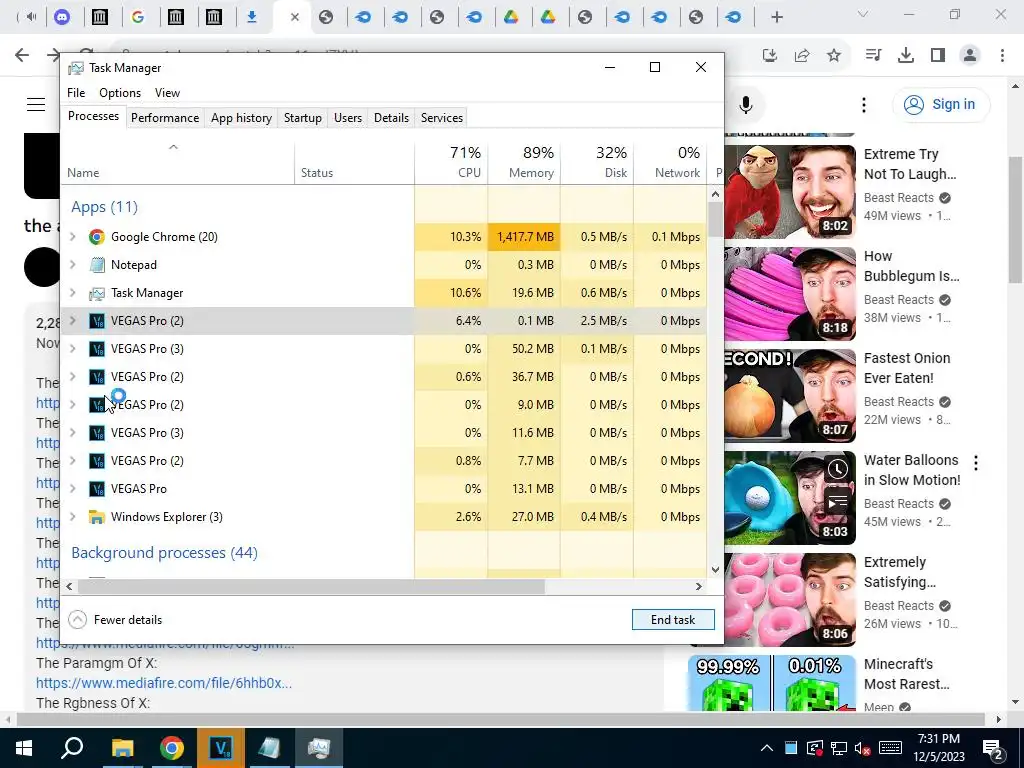This screenshot has height=768, width=1024.
Task: Click the Task Manager vertical scrollbar down arrow
Action: [715, 569]
